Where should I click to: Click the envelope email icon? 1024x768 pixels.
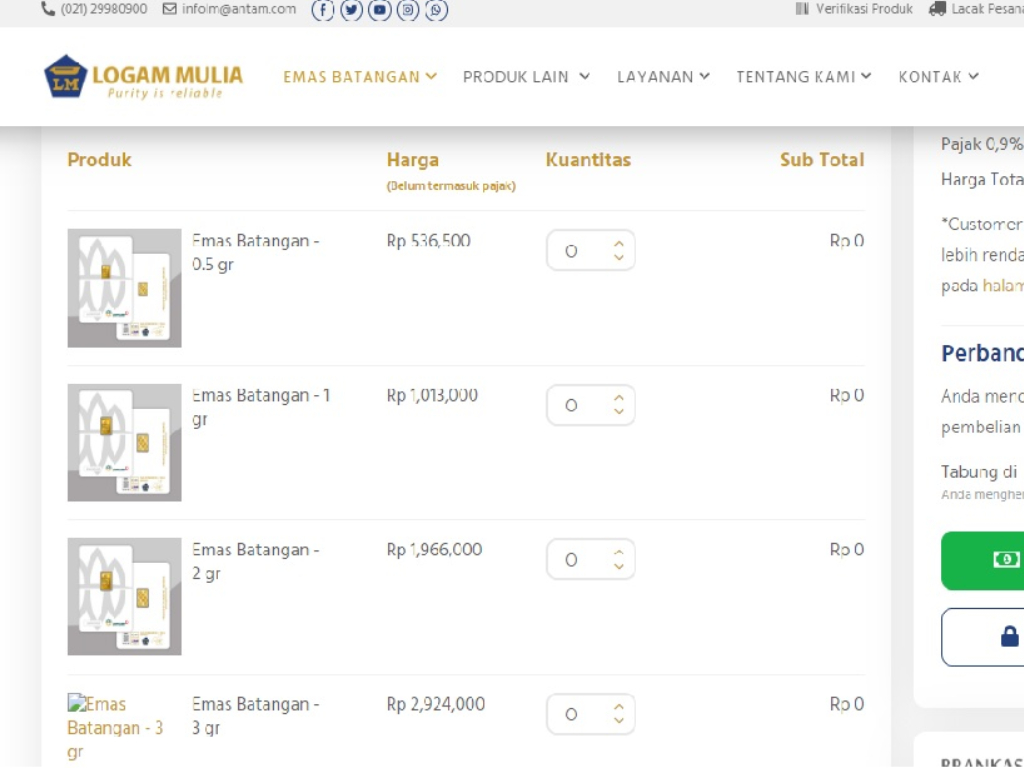pos(170,9)
